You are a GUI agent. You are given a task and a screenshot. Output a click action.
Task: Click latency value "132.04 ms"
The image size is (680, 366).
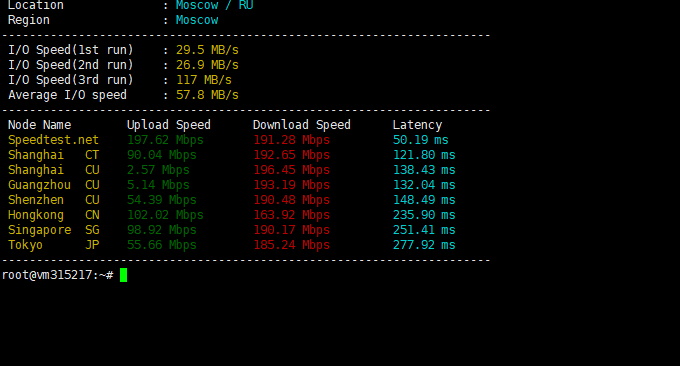[424, 185]
